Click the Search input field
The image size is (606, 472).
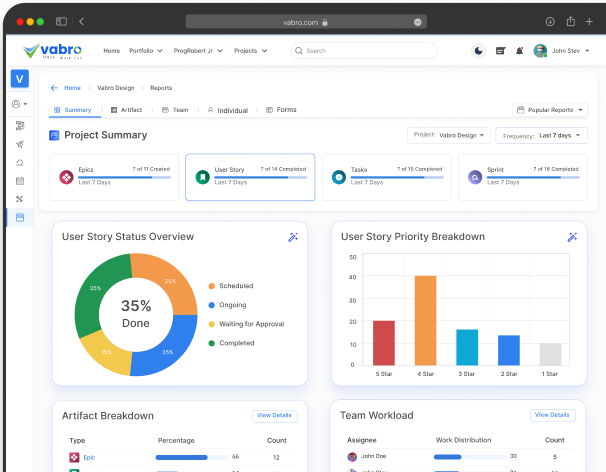click(x=364, y=50)
